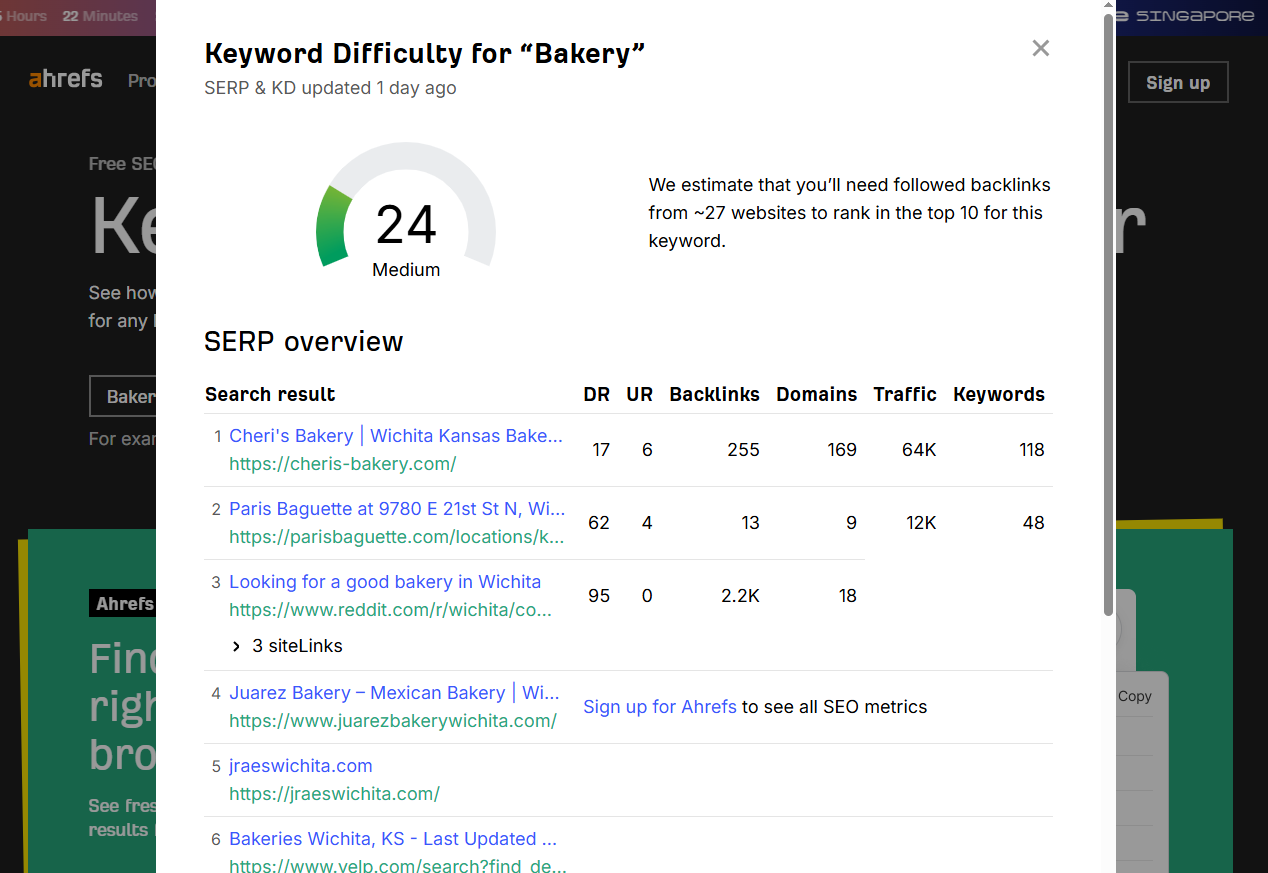1268x873 pixels.
Task: Click the Search result column header
Action: 270,394
